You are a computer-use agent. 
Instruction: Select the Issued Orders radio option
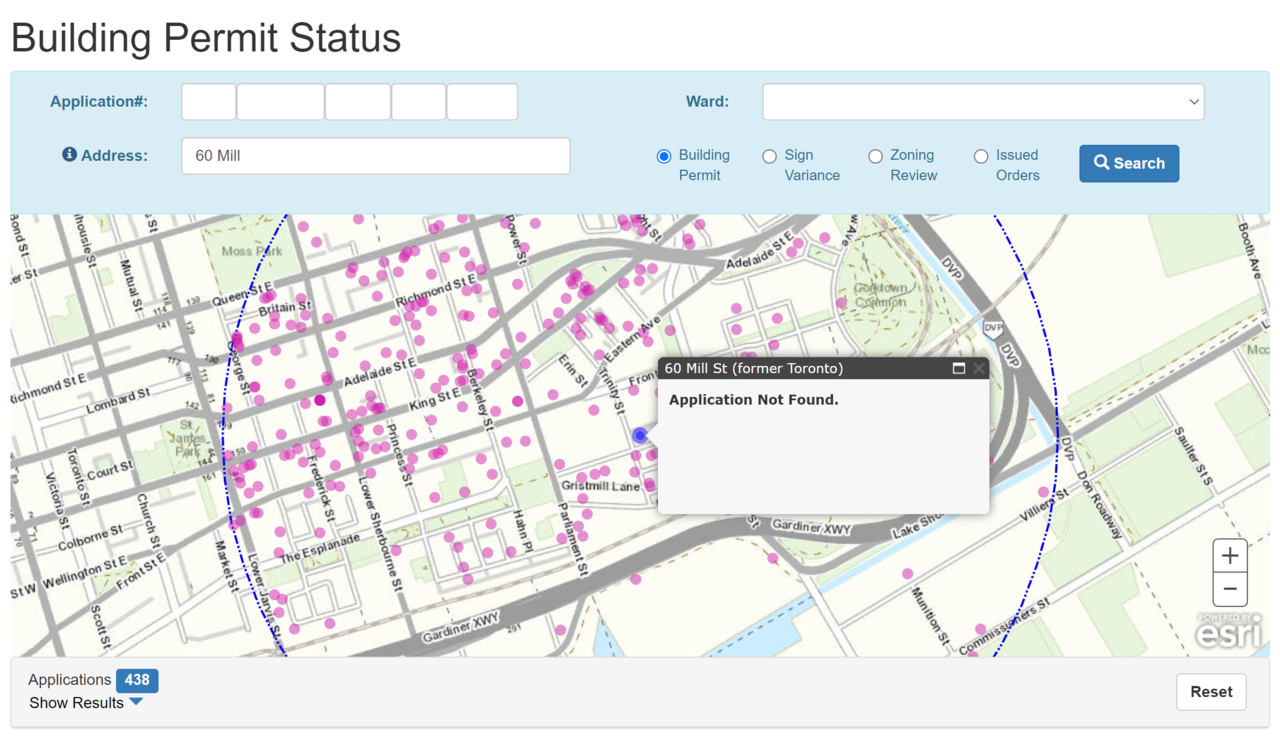[x=981, y=156]
